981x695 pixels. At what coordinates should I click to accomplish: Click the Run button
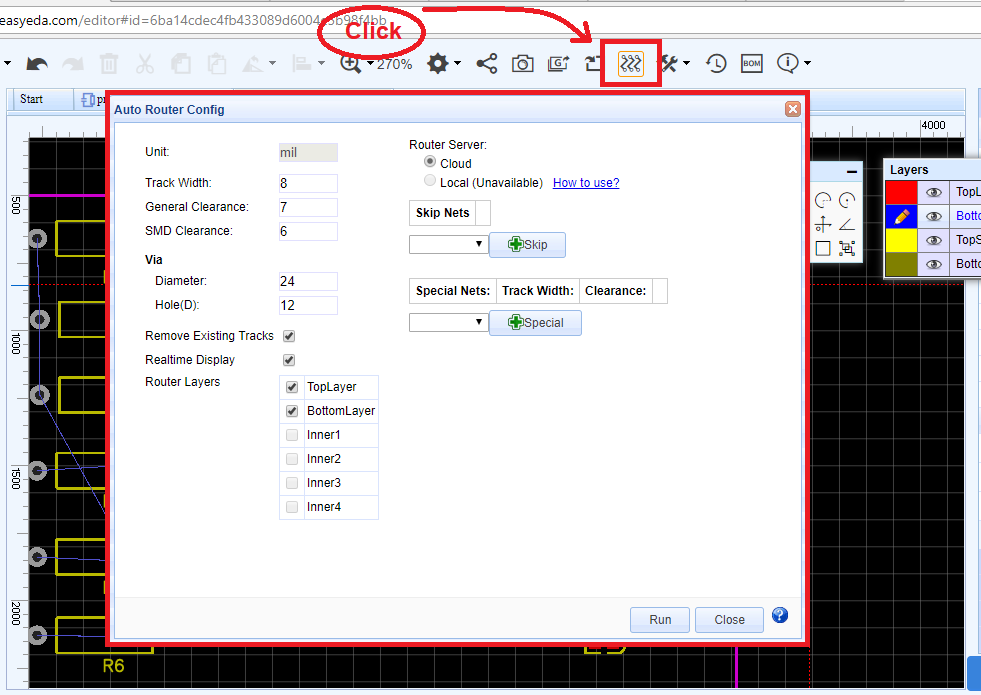coord(659,619)
